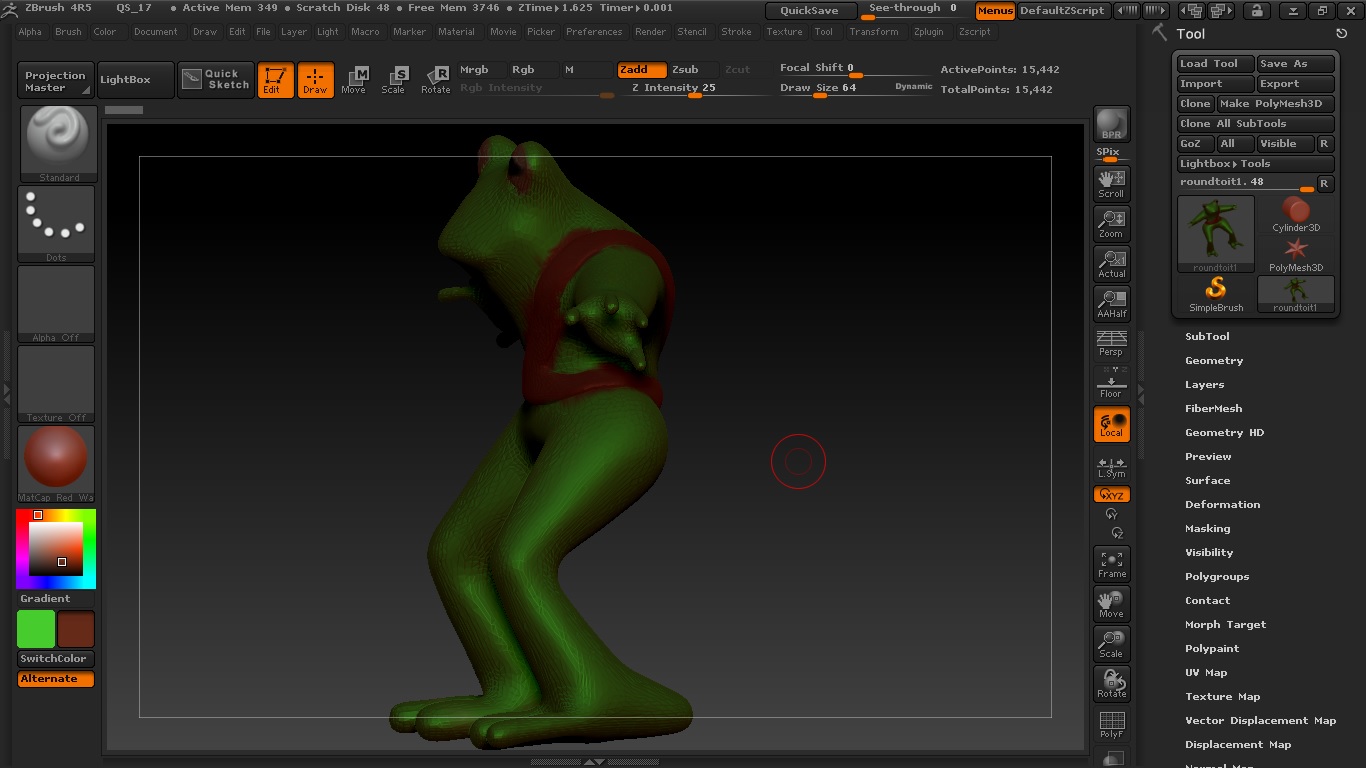The width and height of the screenshot is (1366, 768).
Task: Toggle PolyF polyframe display
Action: tap(1111, 725)
